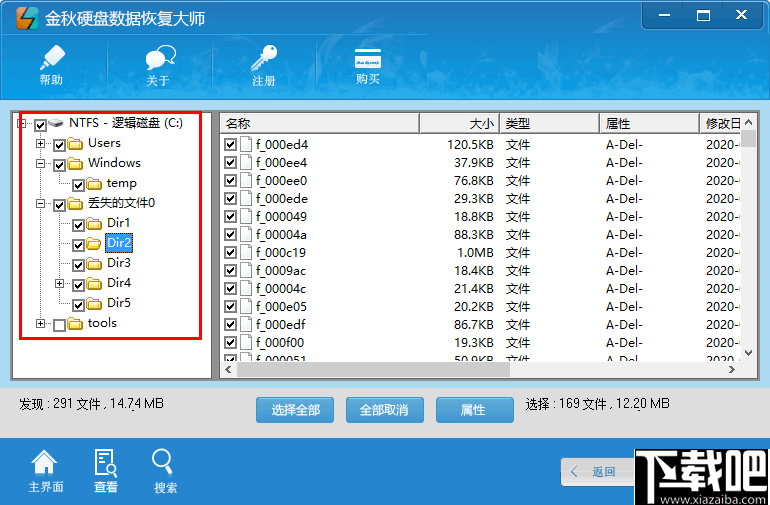Viewport: 770px width, 505px height.
Task: Click the 选择全部 button
Action: click(295, 410)
